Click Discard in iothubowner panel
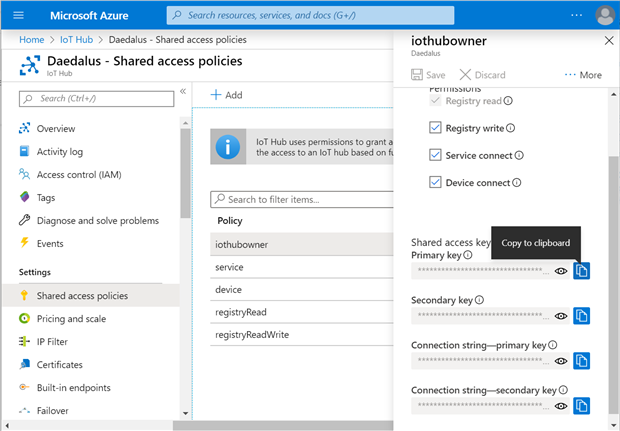 pos(482,75)
